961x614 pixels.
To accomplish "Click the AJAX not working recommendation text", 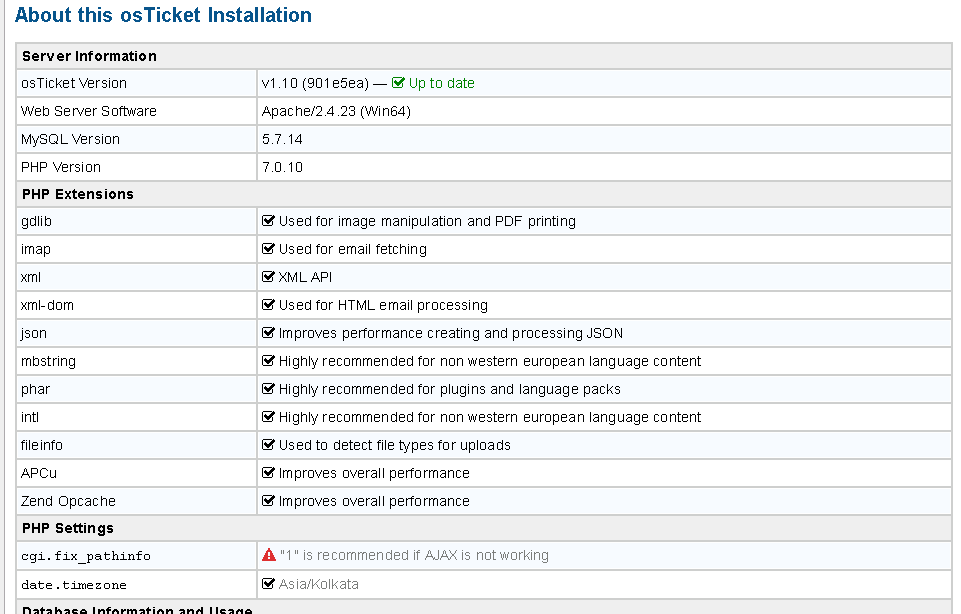I will point(414,555).
